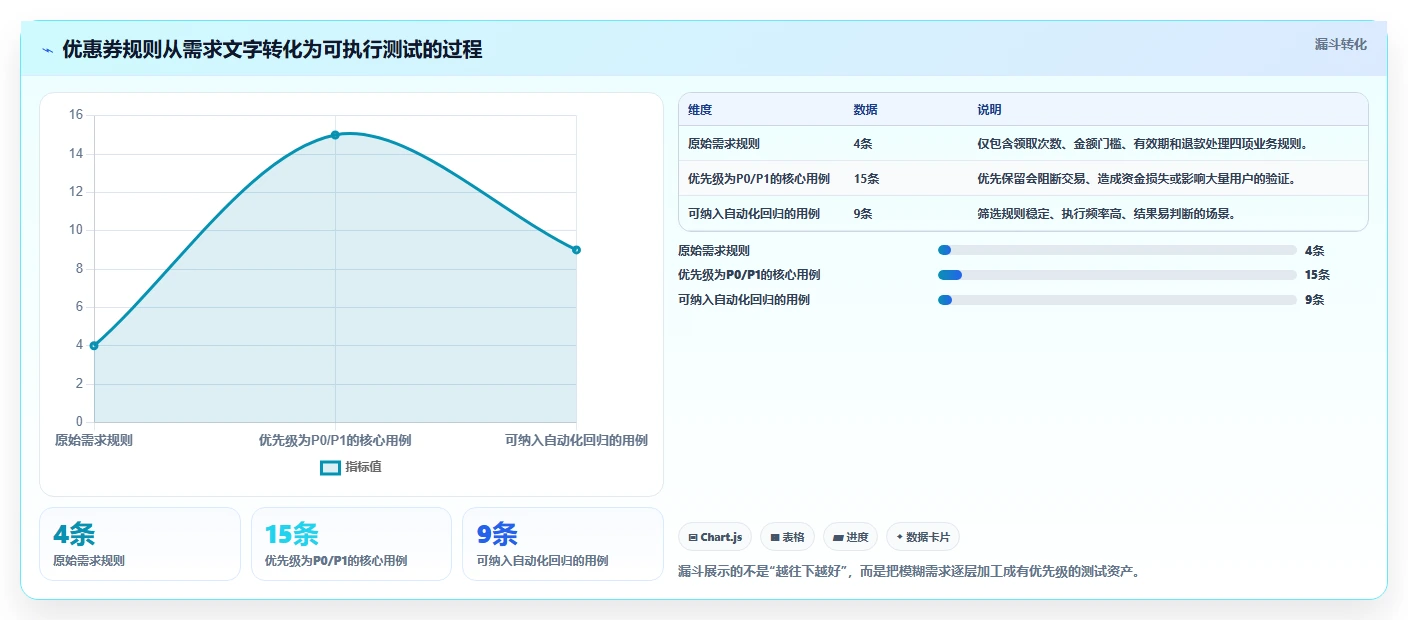Click the chart data point at value 9
This screenshot has height=620, width=1408.
577,250
